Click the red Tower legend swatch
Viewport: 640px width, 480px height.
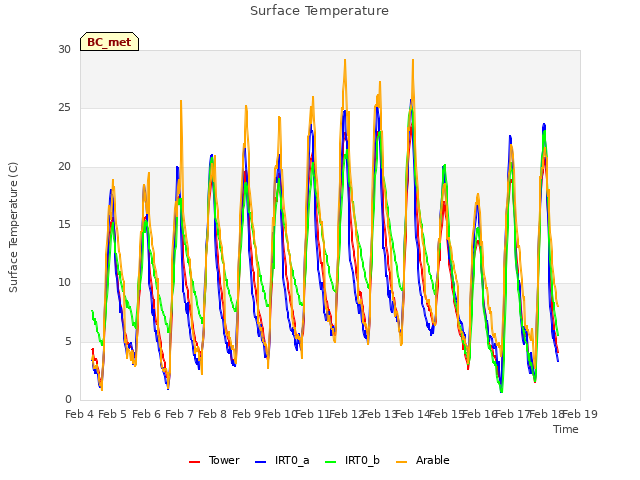[x=194, y=462]
